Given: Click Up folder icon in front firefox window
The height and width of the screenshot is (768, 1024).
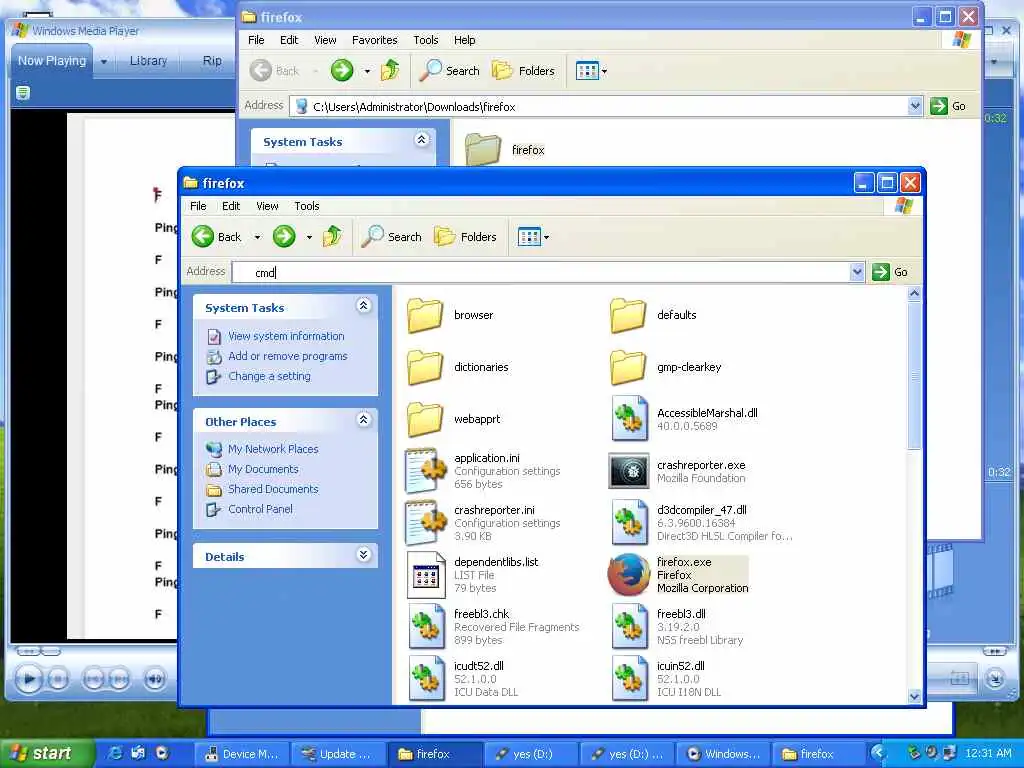Looking at the screenshot, I should click(332, 236).
